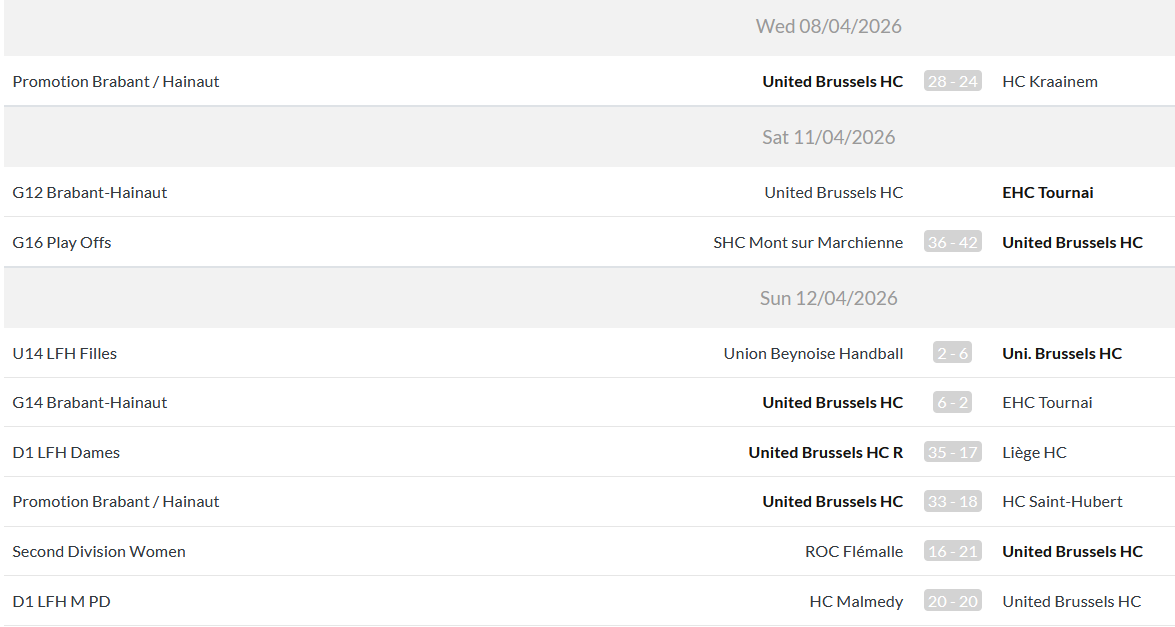The image size is (1175, 627).
Task: Click the 2 - 6 score badge
Action: pos(952,353)
